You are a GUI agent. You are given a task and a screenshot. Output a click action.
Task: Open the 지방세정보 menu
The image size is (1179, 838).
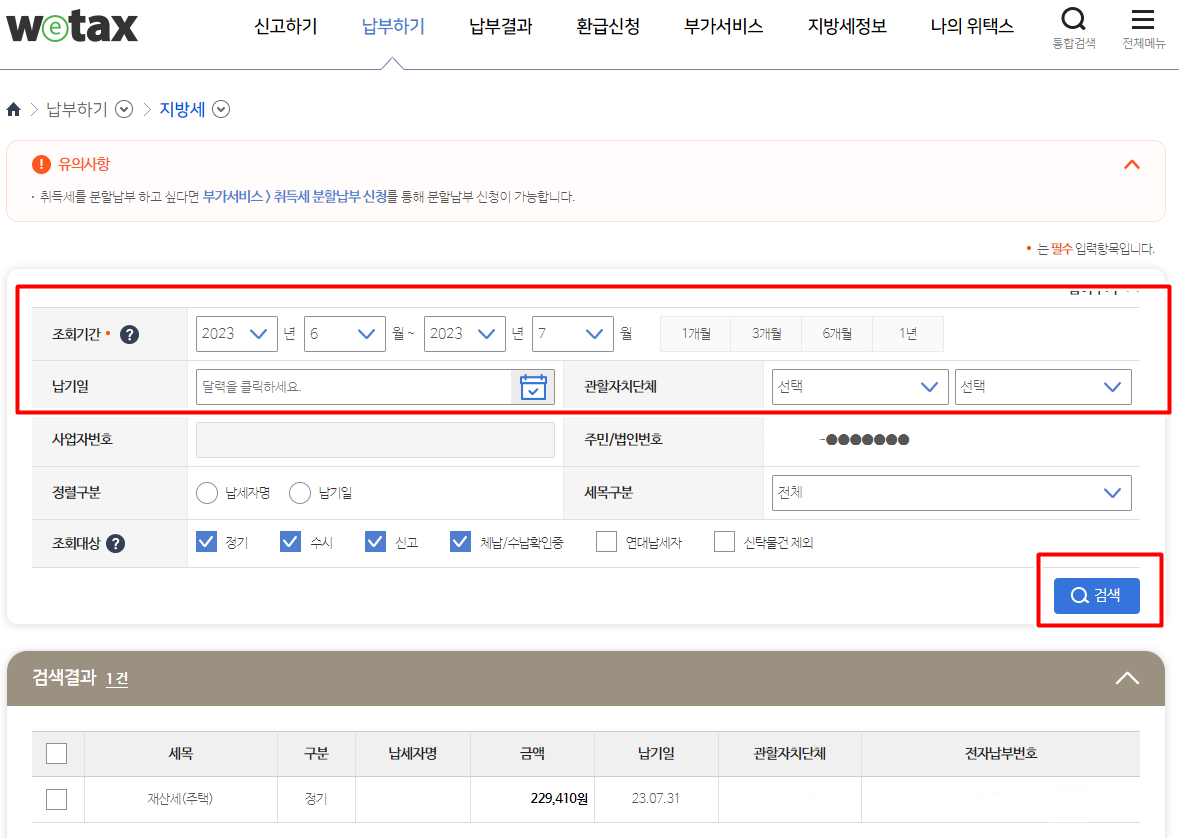tap(846, 27)
